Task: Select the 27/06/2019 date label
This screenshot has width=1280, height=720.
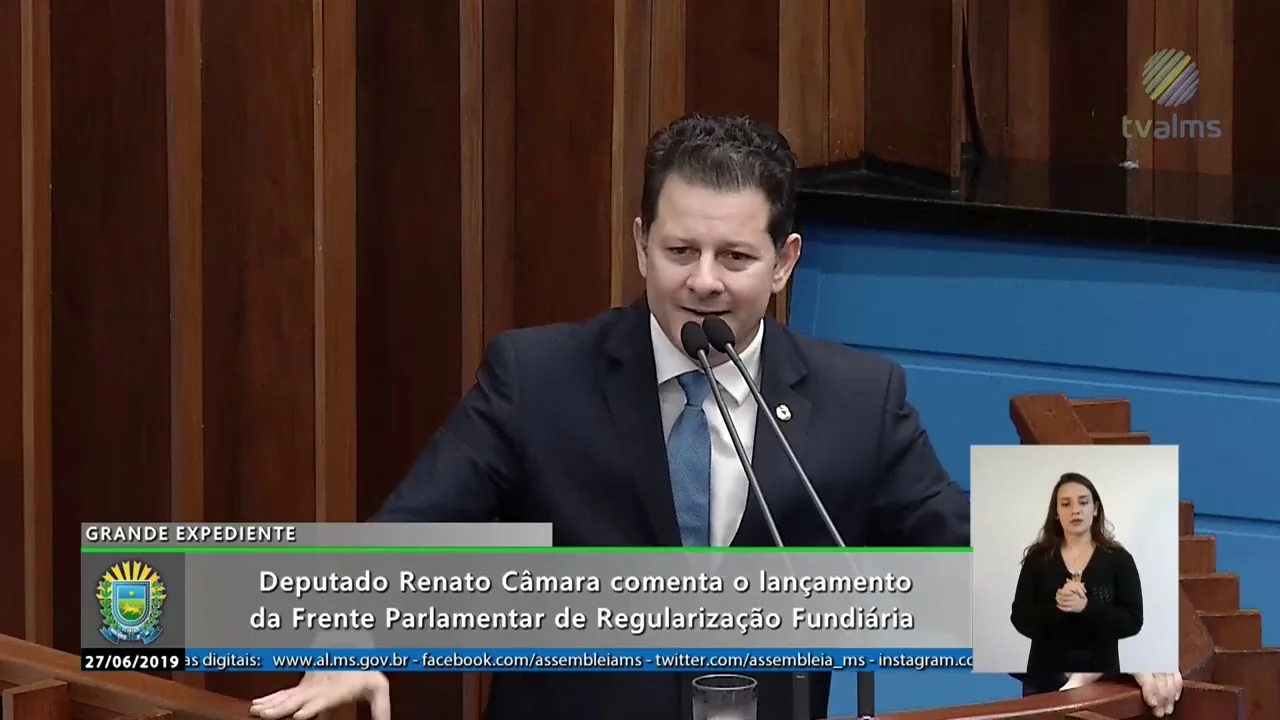Action: coord(130,661)
